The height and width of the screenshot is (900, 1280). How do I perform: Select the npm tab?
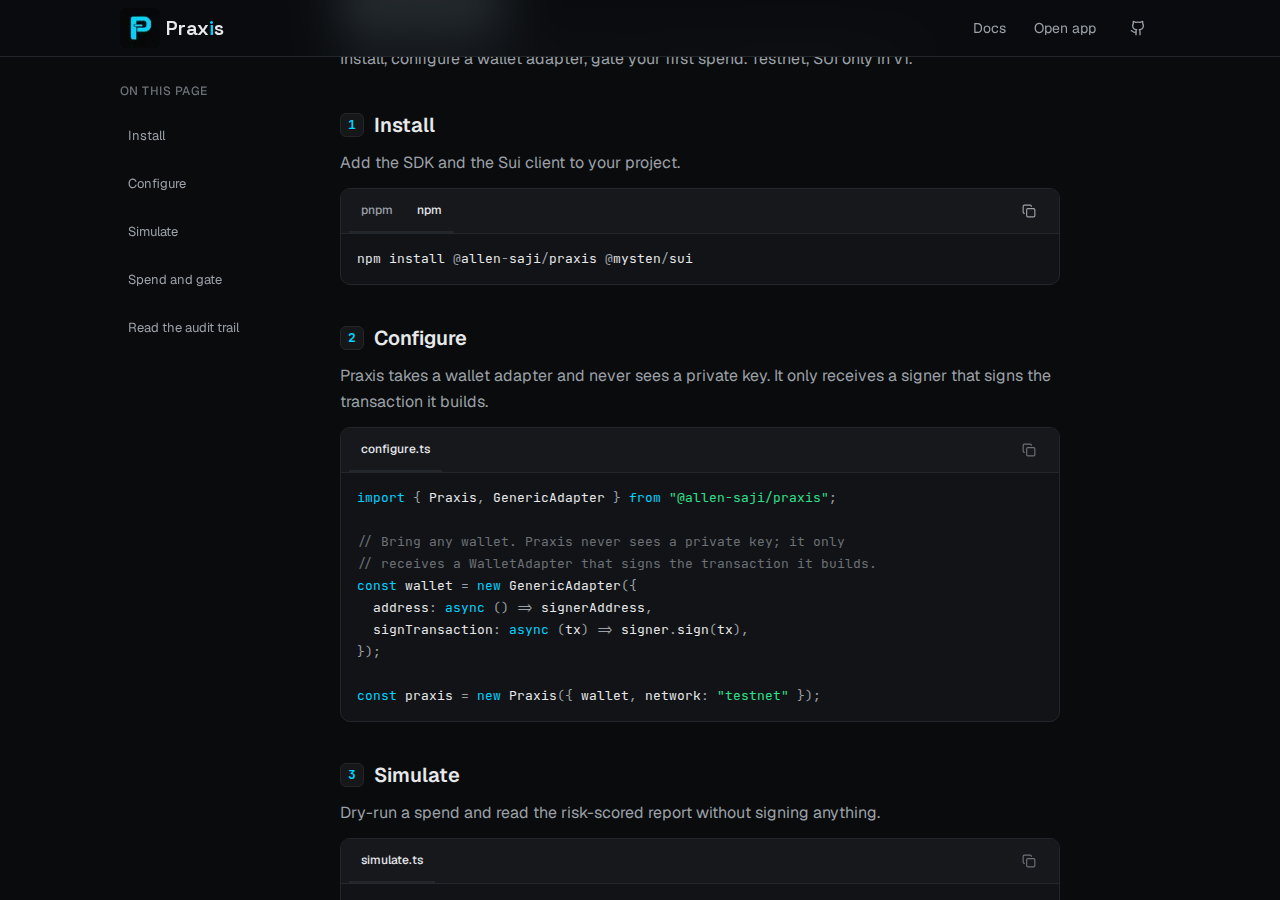pyautogui.click(x=429, y=210)
